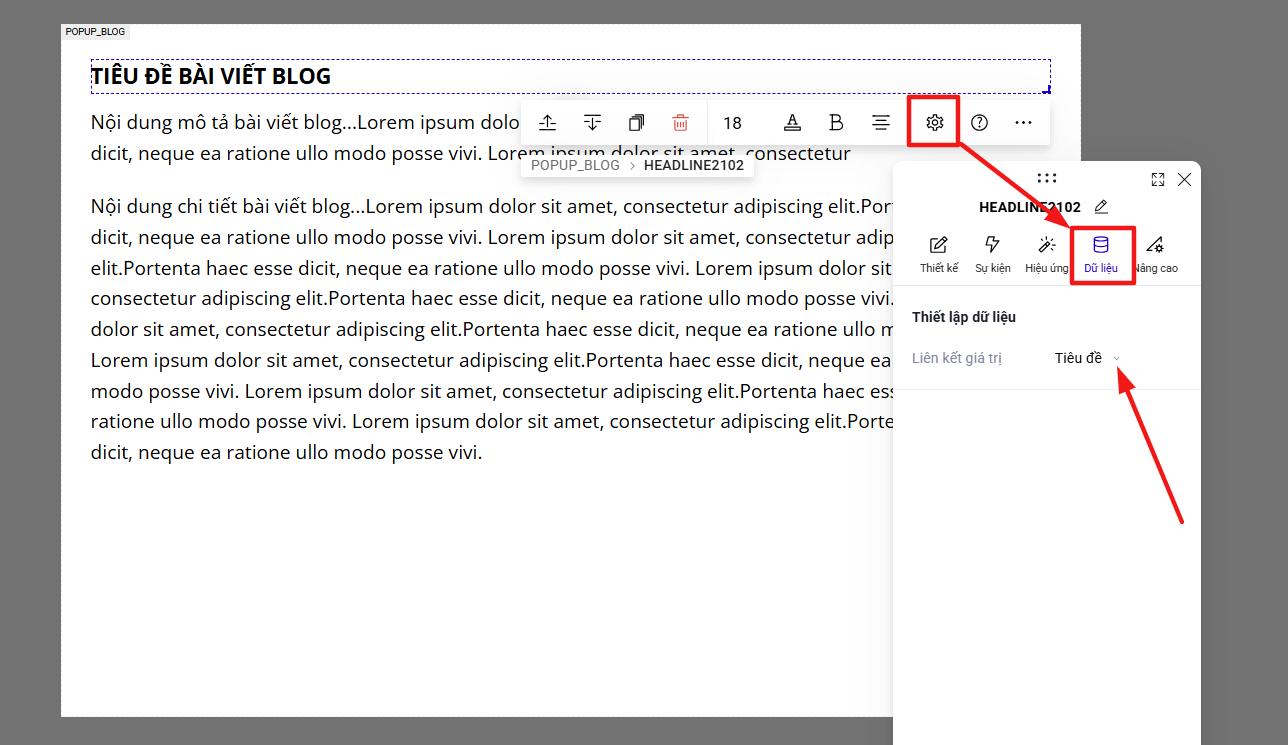Screen dimensions: 1288x745
Task: Select POPUP_BLOG in the breadcrumb
Action: (x=575, y=165)
